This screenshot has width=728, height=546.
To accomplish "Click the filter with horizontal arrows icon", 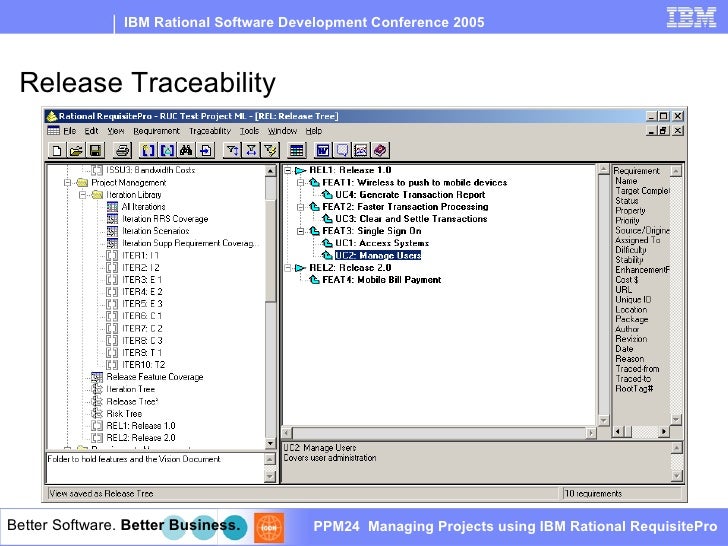I will [x=251, y=150].
